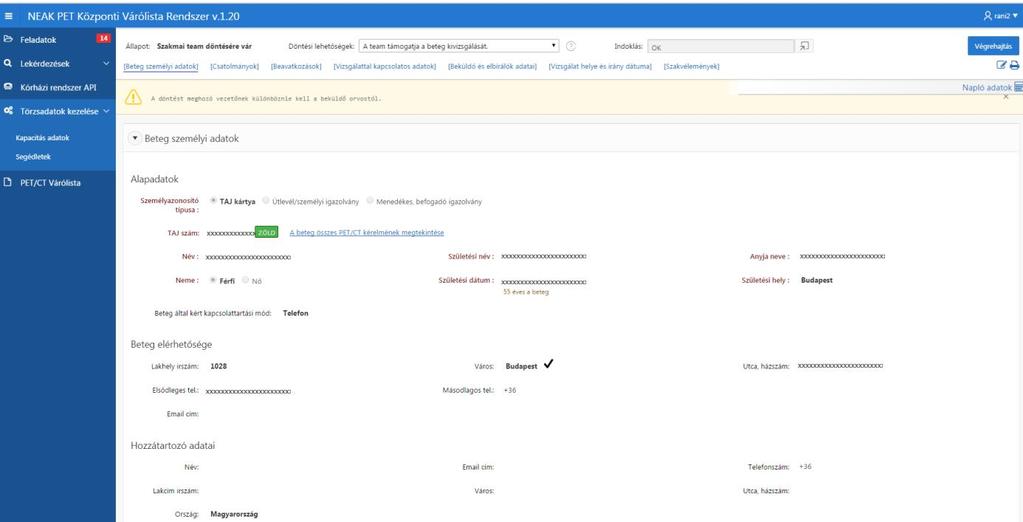The width and height of the screenshot is (1023, 522).
Task: Click the postal code value 1028
Action: [x=219, y=366]
